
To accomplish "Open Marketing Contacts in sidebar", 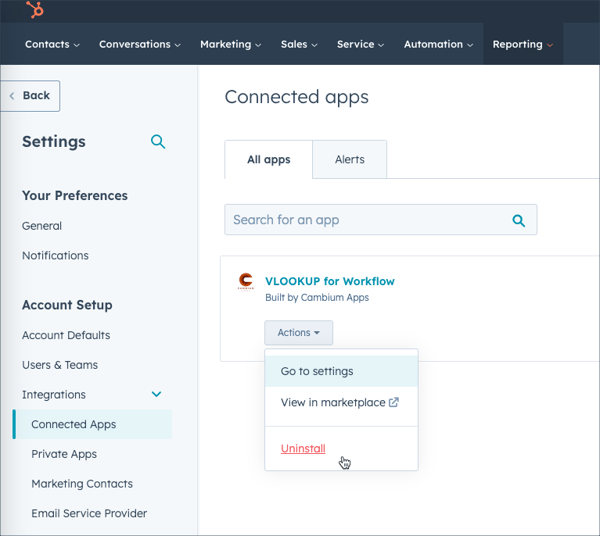I will click(82, 484).
